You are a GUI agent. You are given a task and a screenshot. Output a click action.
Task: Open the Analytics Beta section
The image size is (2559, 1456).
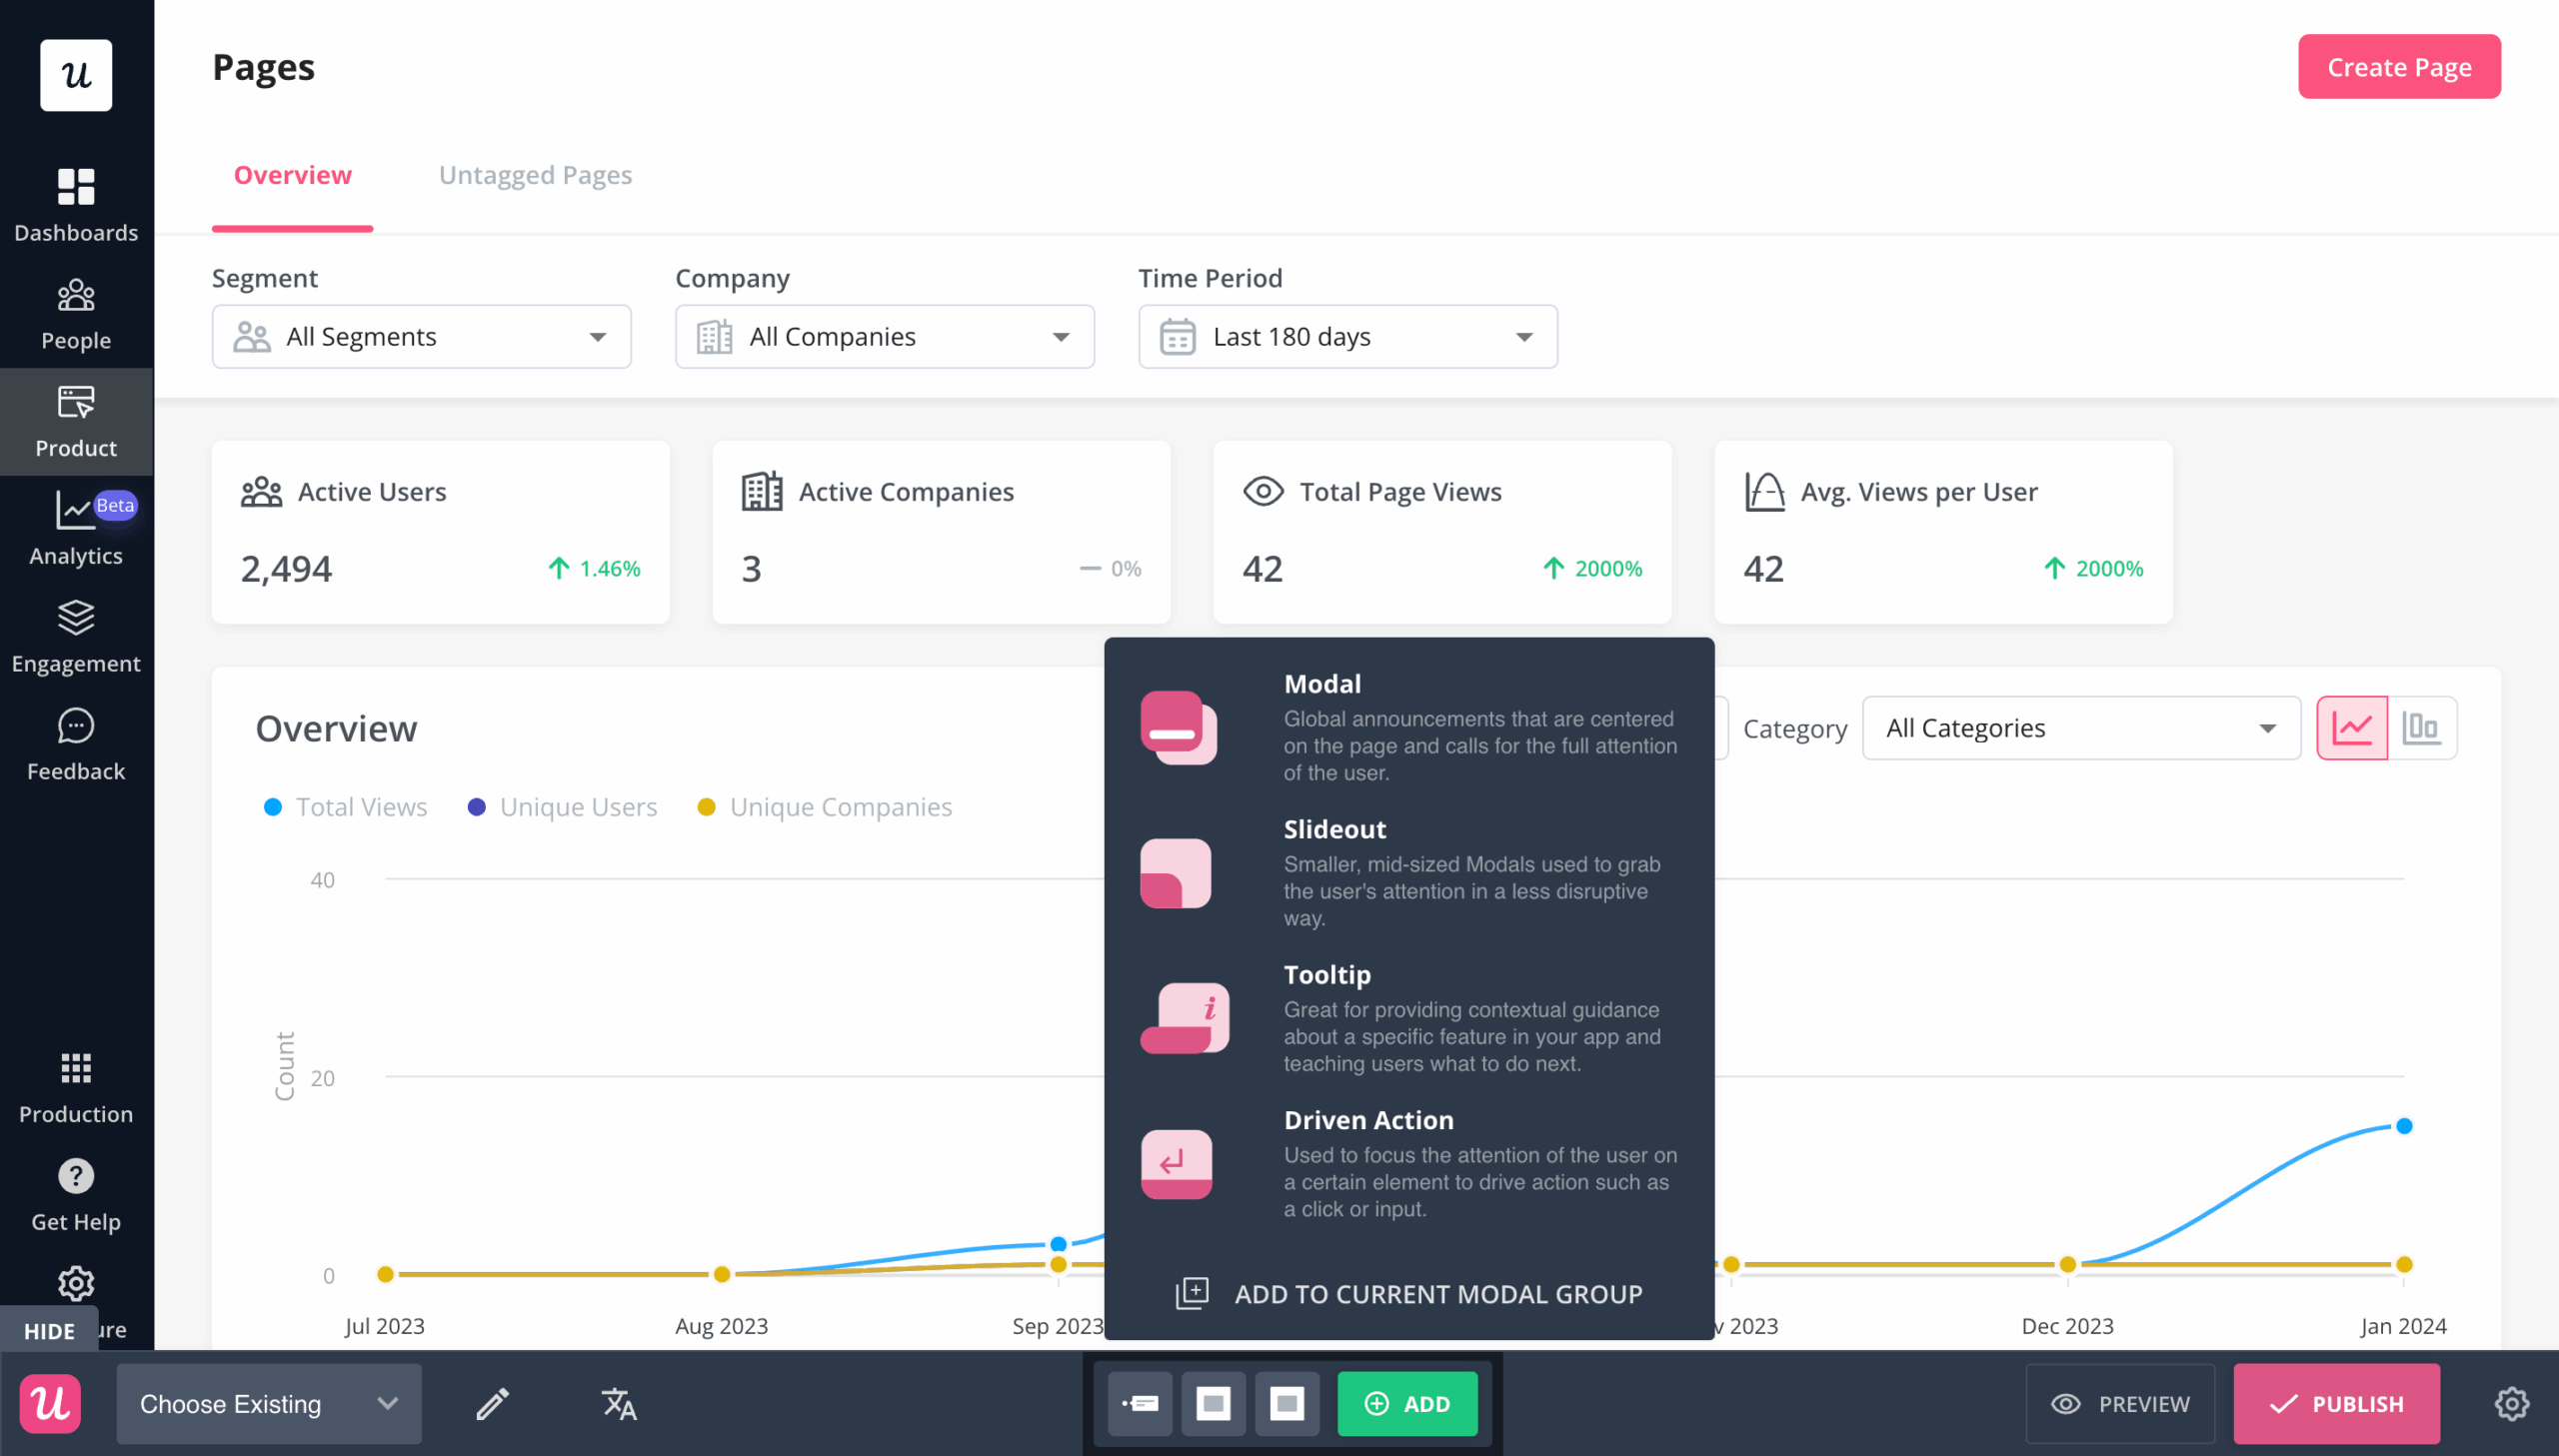pyautogui.click(x=76, y=528)
